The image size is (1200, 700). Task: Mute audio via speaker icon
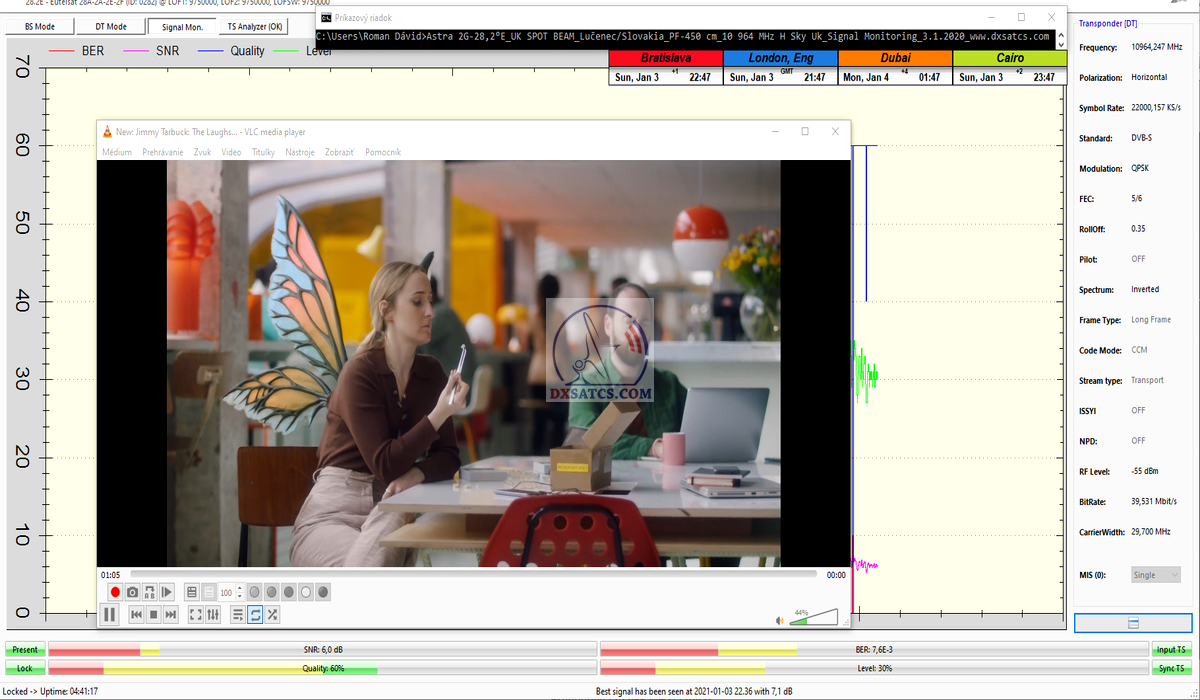(x=780, y=620)
